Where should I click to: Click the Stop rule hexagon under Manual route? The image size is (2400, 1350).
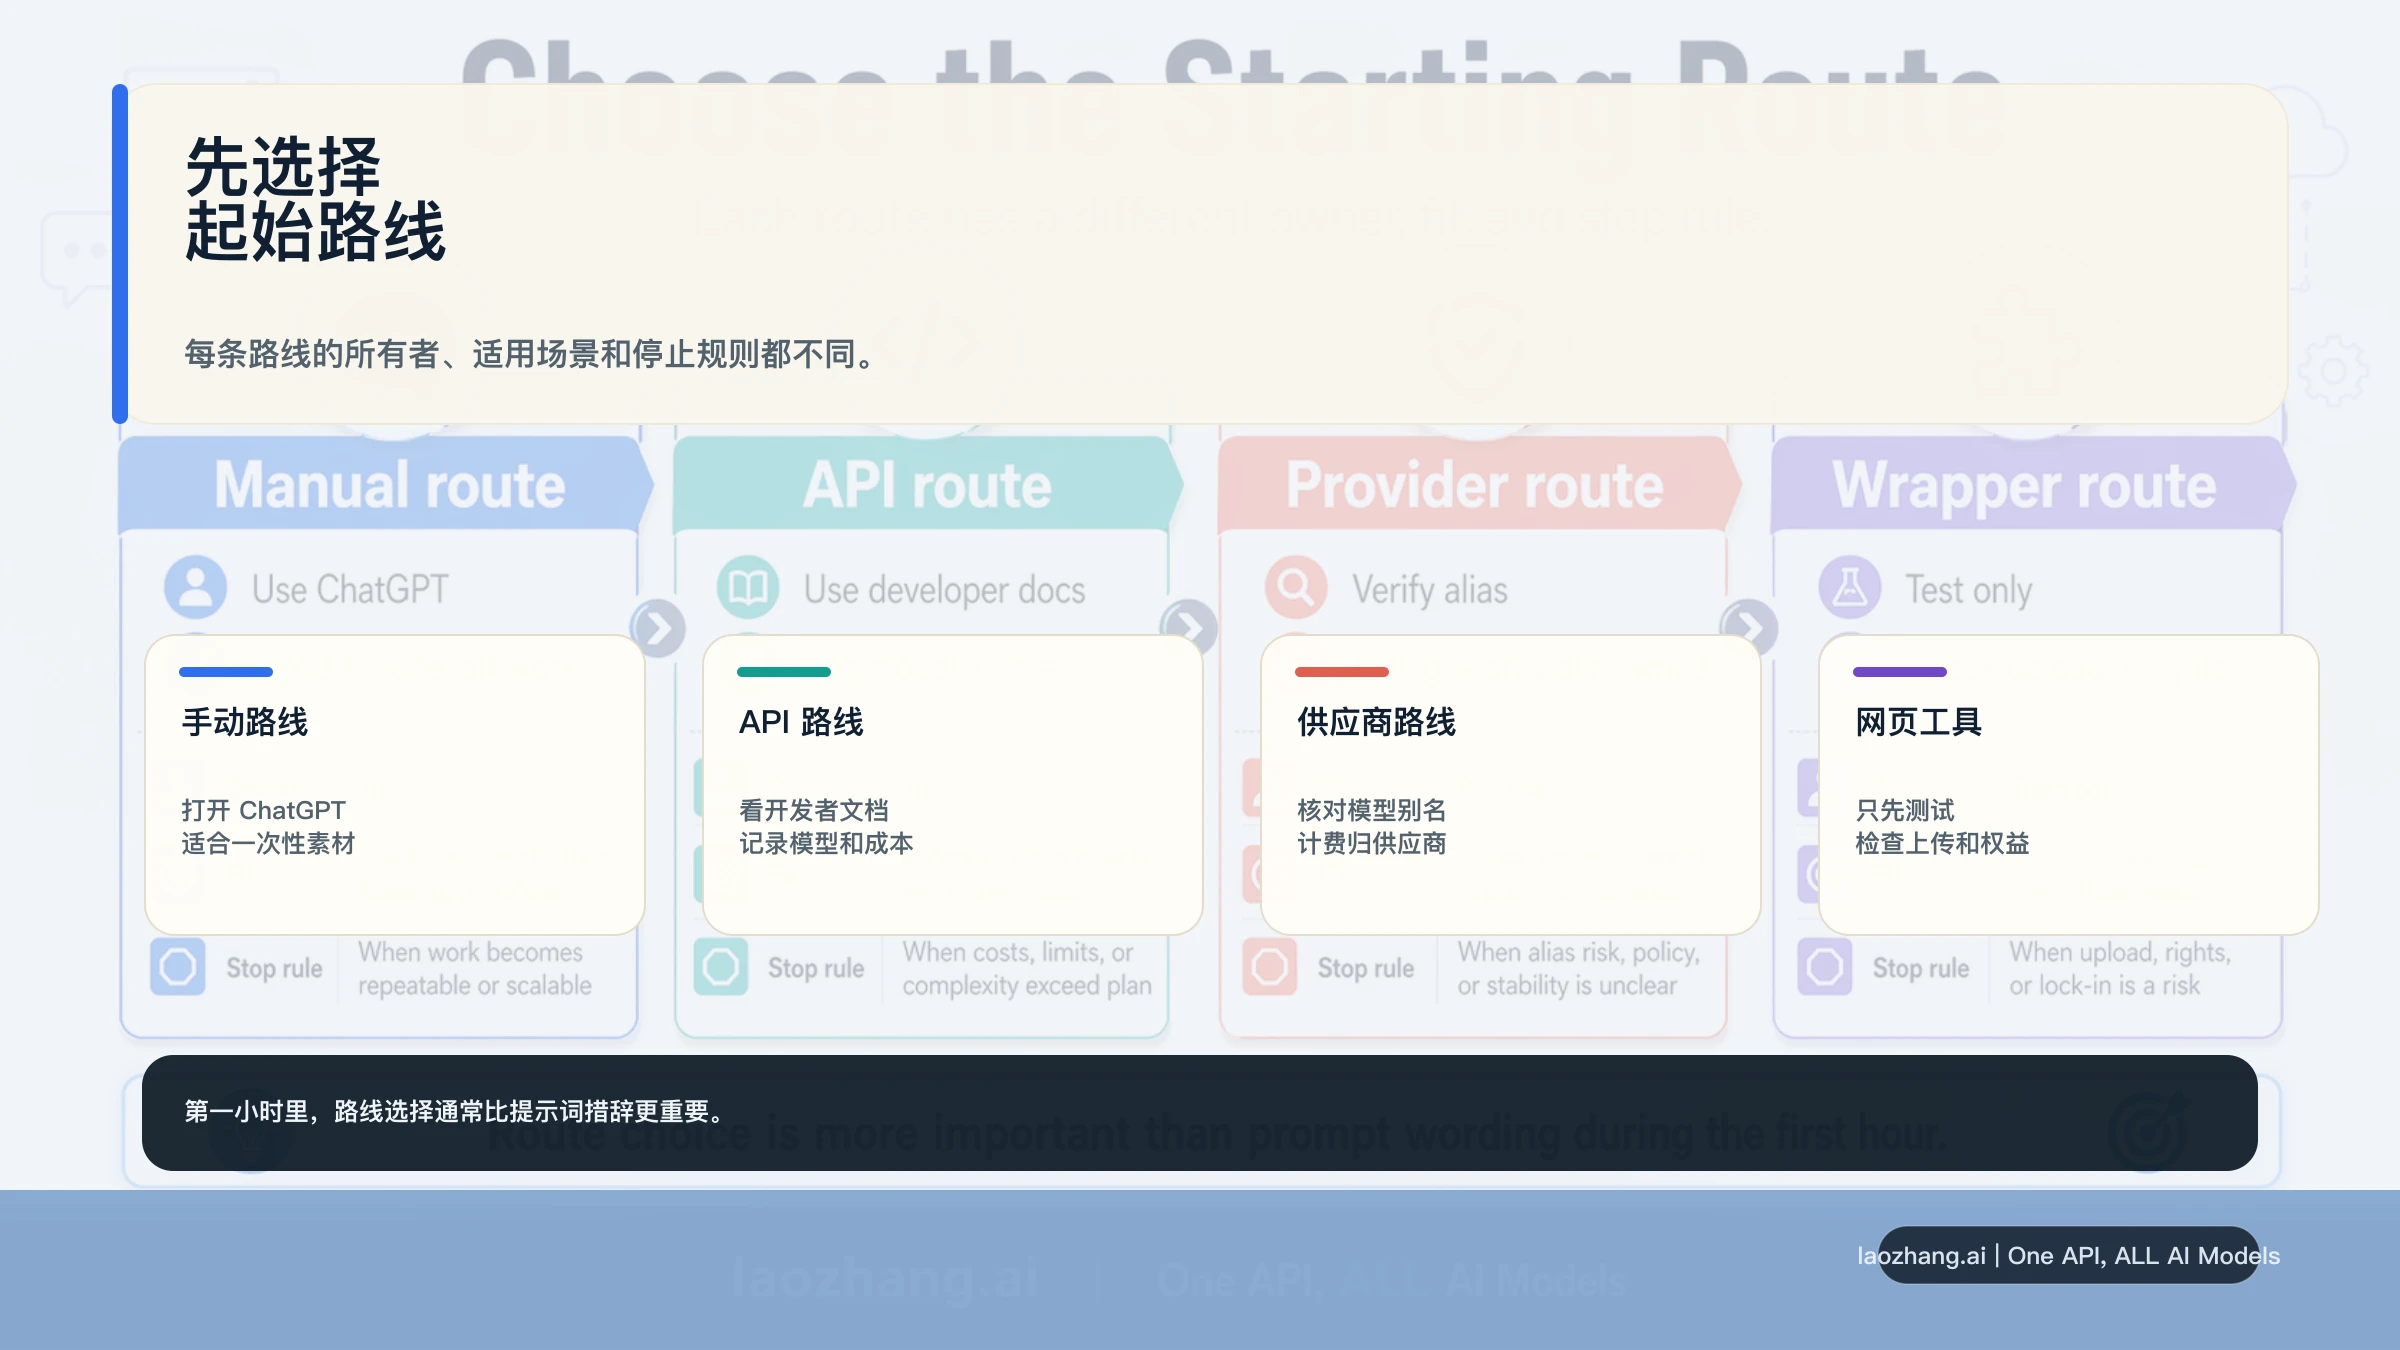(x=178, y=967)
